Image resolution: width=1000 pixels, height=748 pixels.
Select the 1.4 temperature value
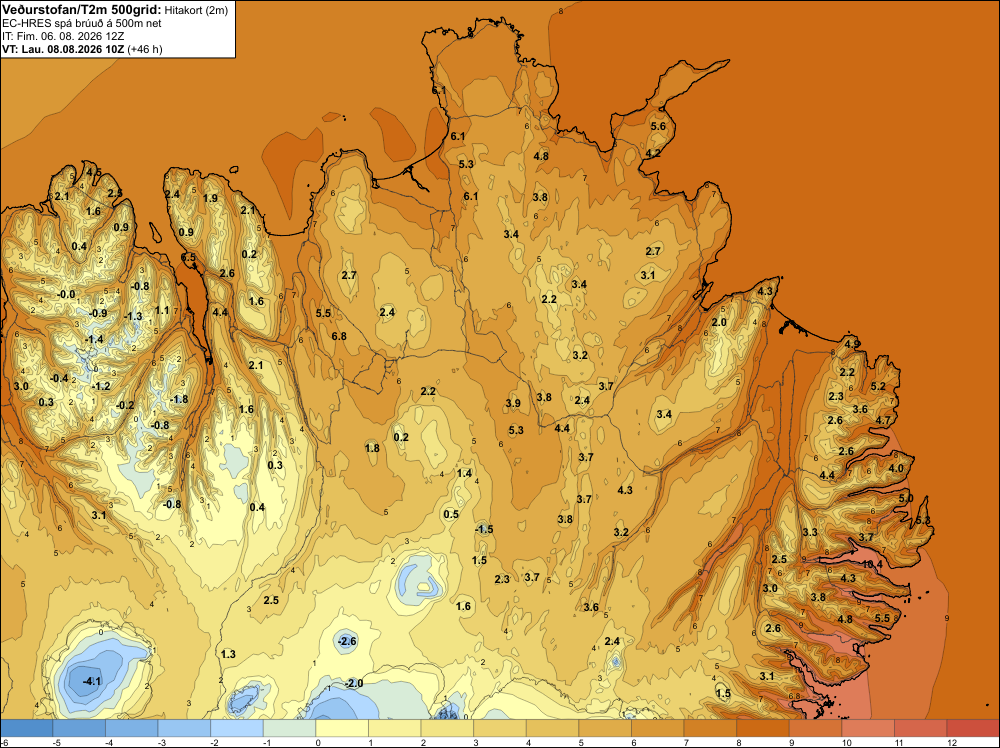[464, 473]
